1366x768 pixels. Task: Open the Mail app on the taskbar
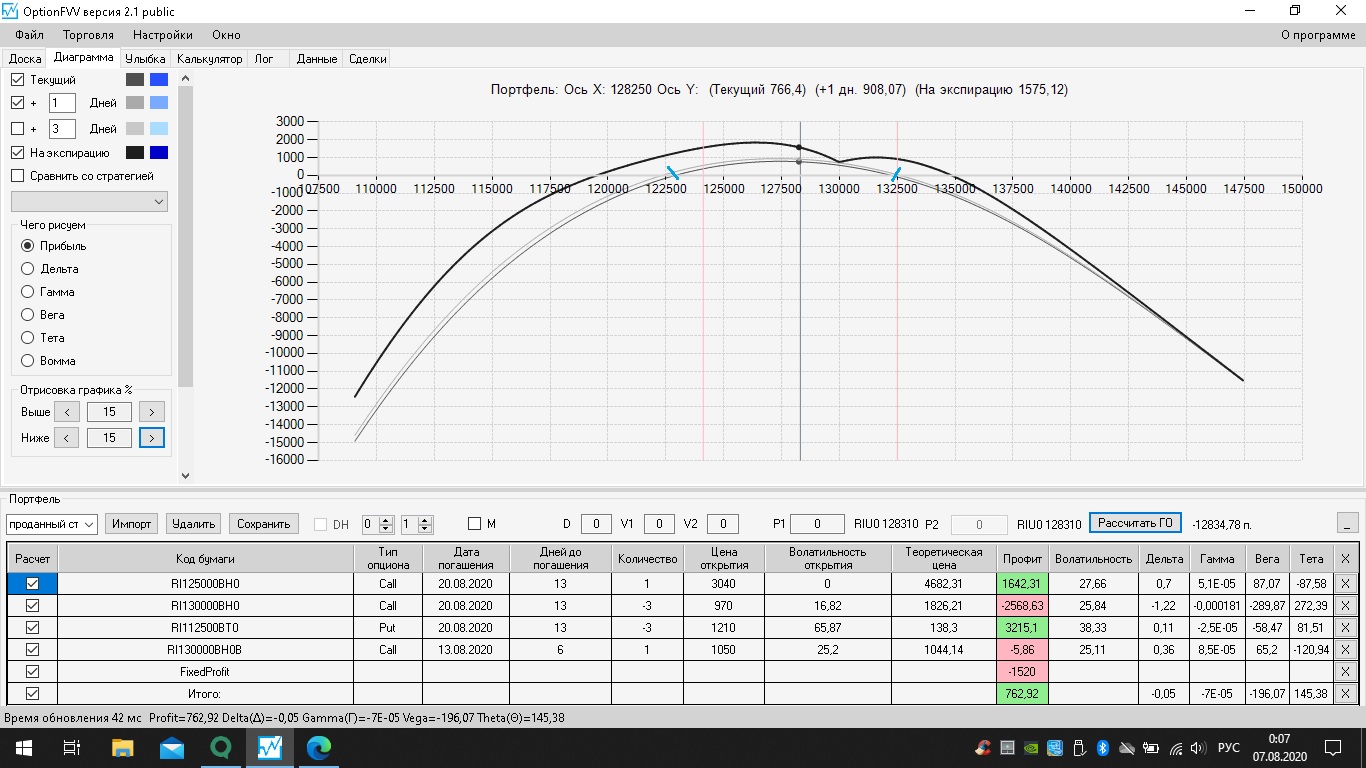[x=171, y=747]
